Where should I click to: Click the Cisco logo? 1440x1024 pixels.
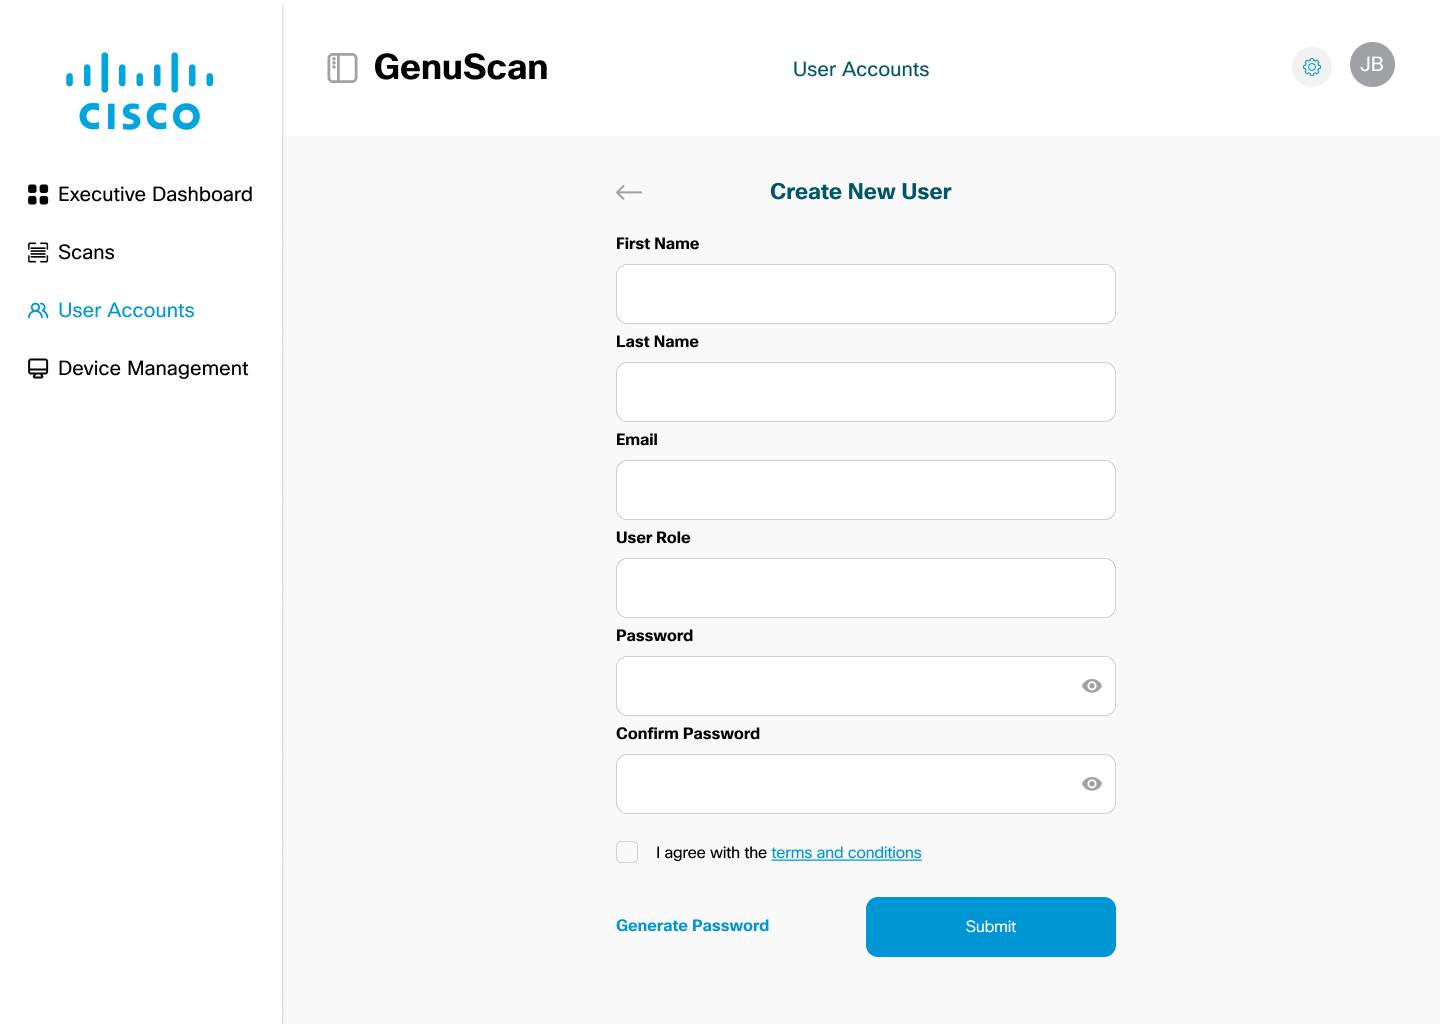point(140,91)
